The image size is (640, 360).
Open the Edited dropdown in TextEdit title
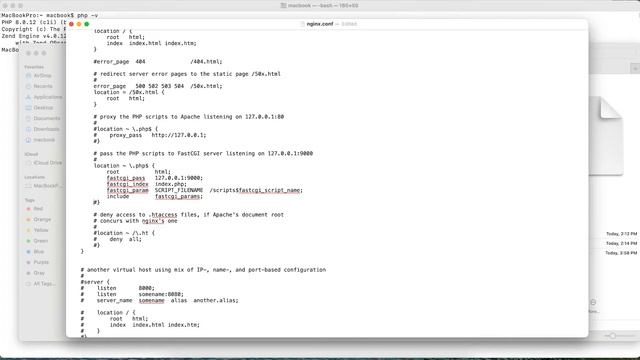[x=349, y=24]
